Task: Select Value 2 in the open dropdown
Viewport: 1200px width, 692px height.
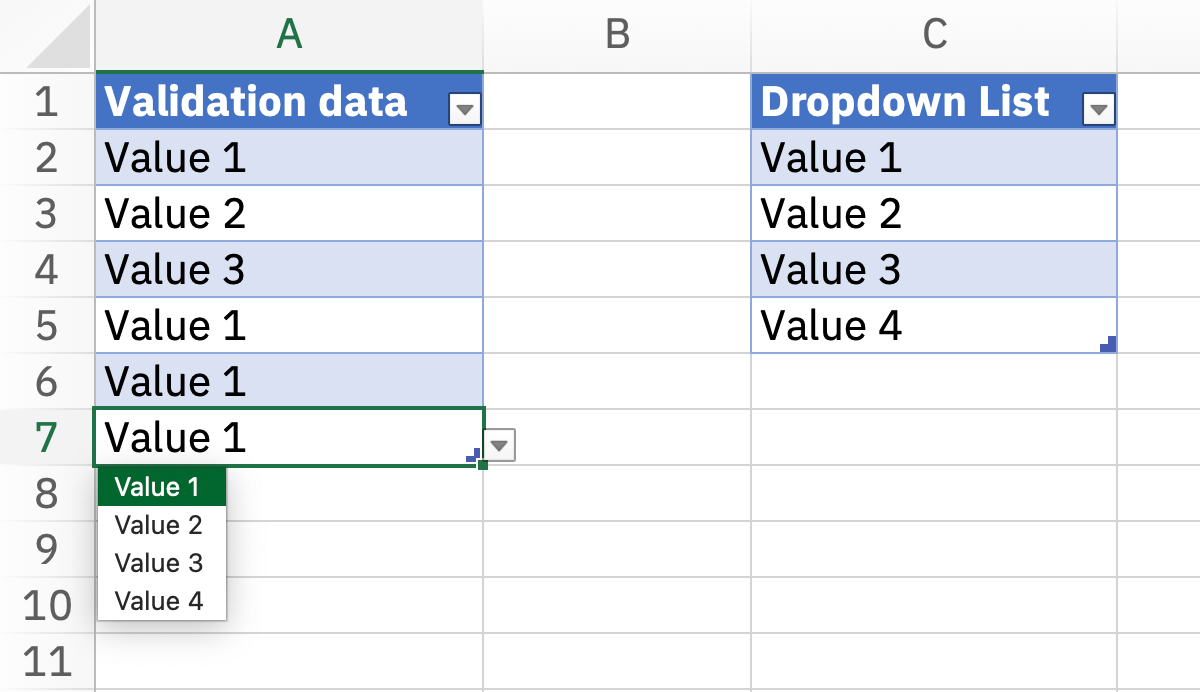Action: [x=160, y=524]
